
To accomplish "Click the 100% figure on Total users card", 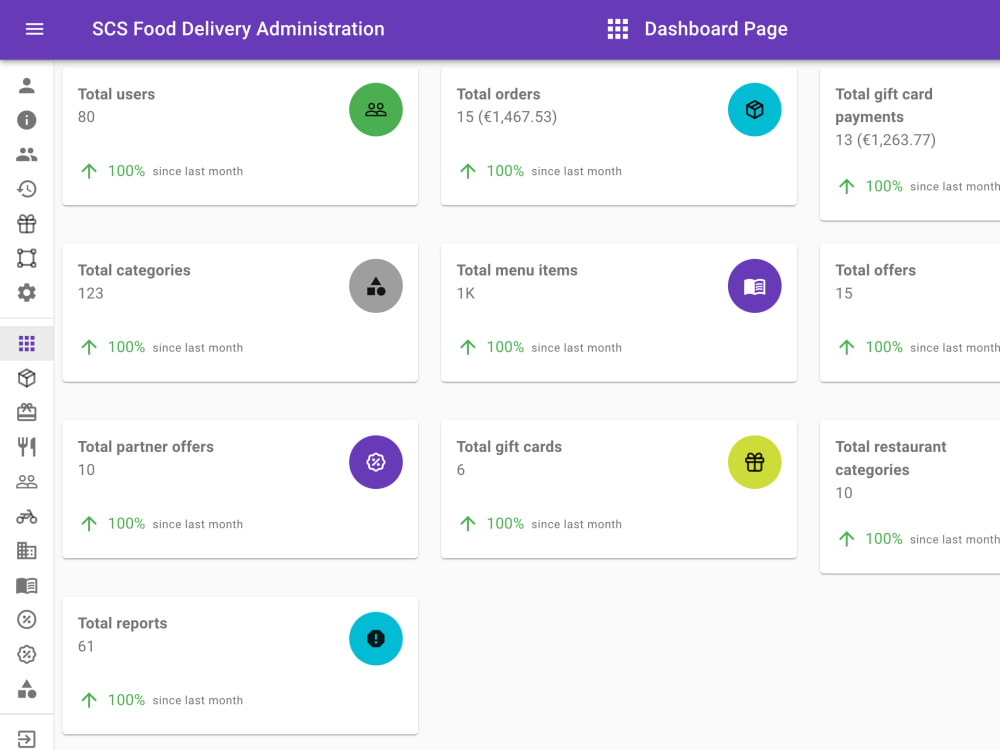I will click(x=126, y=171).
